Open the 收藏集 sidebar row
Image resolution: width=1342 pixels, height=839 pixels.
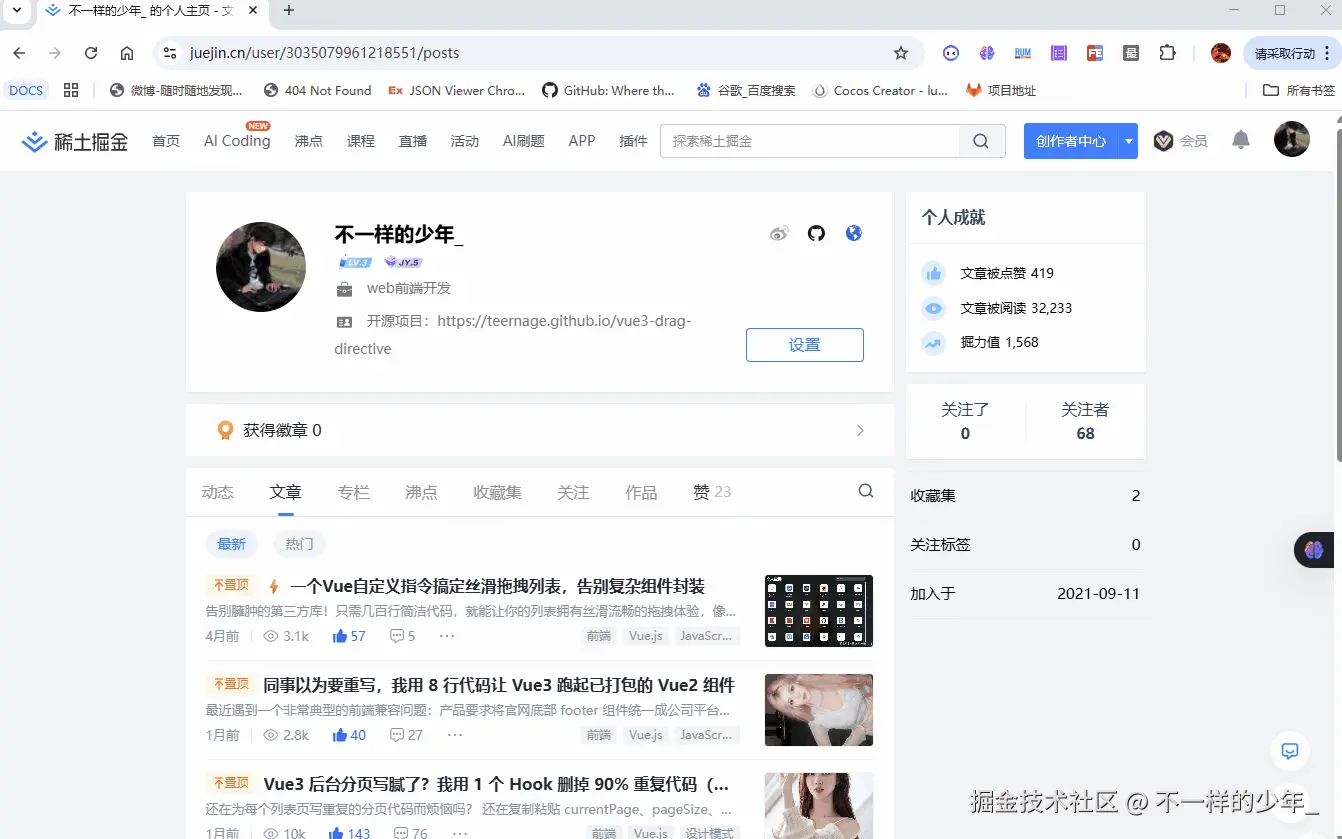1025,496
